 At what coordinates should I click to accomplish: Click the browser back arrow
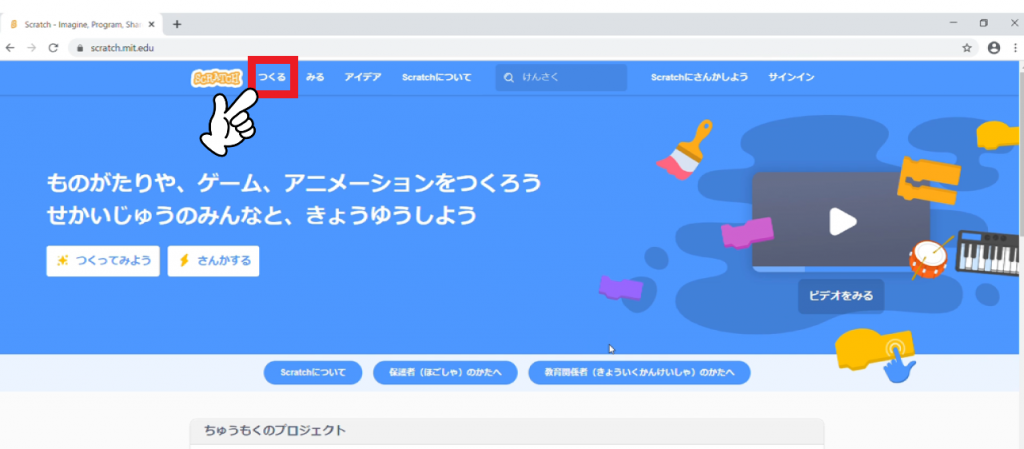pos(10,48)
